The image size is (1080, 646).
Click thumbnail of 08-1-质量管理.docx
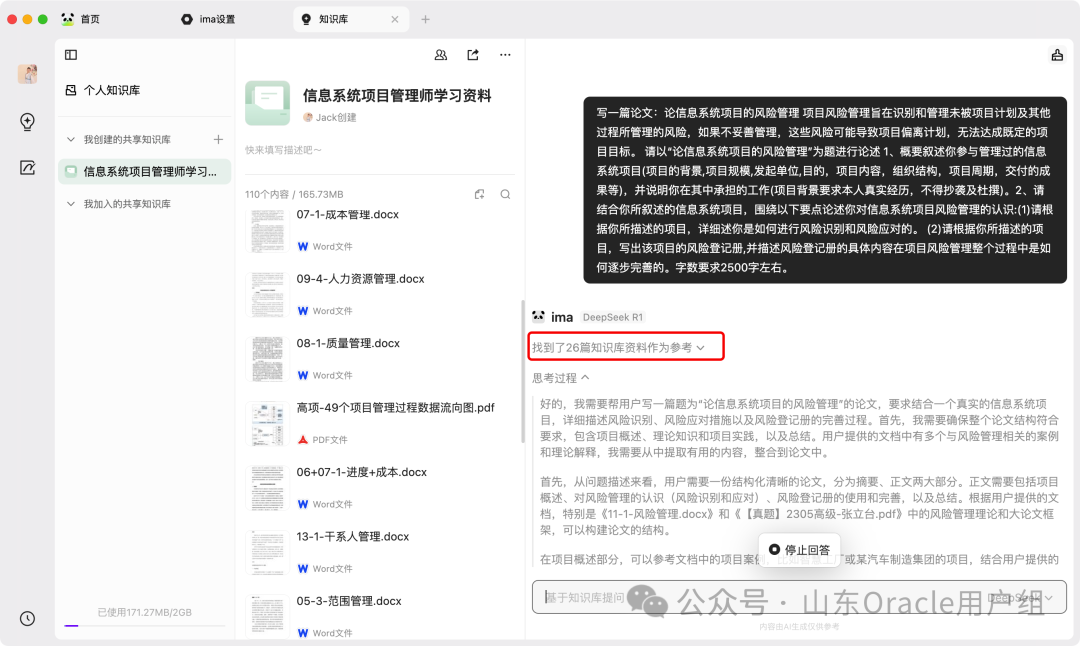(267, 360)
